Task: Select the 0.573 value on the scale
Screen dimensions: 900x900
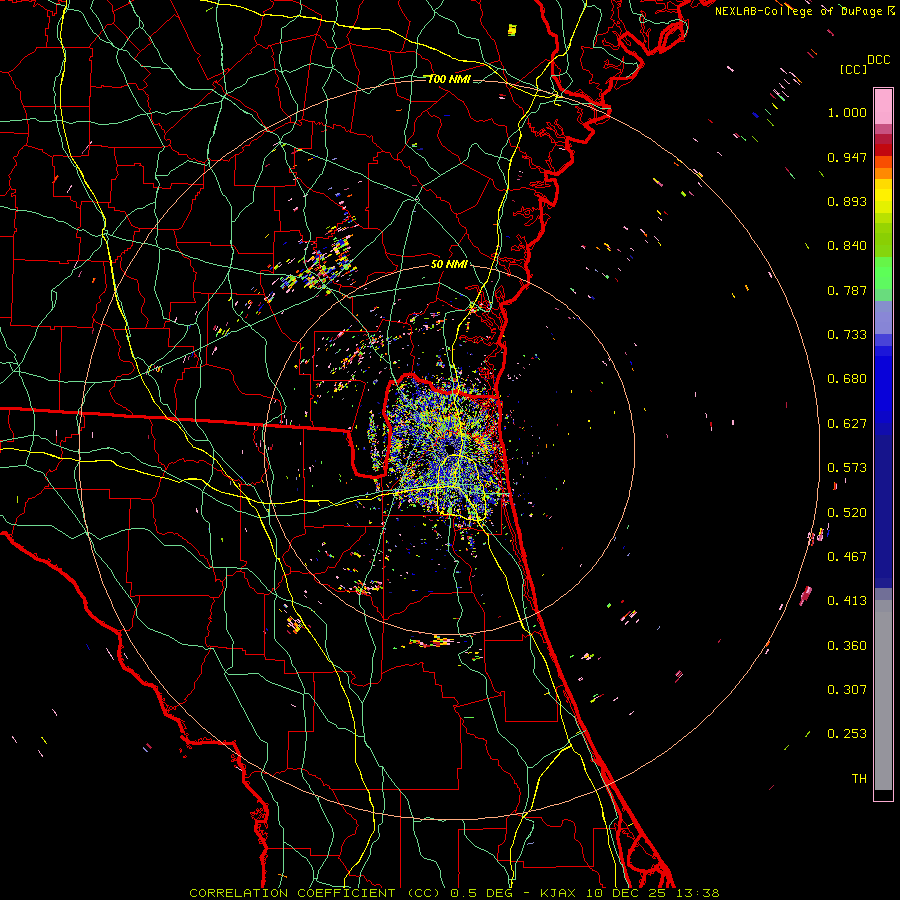Action: point(847,468)
